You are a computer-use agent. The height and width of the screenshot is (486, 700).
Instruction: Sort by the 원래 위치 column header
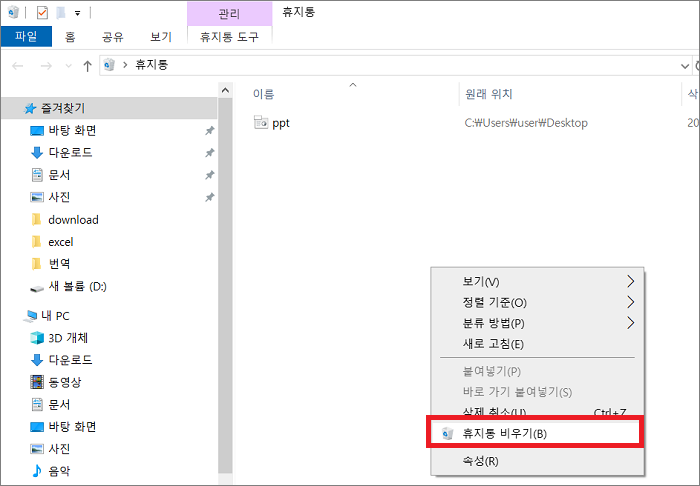click(x=488, y=94)
